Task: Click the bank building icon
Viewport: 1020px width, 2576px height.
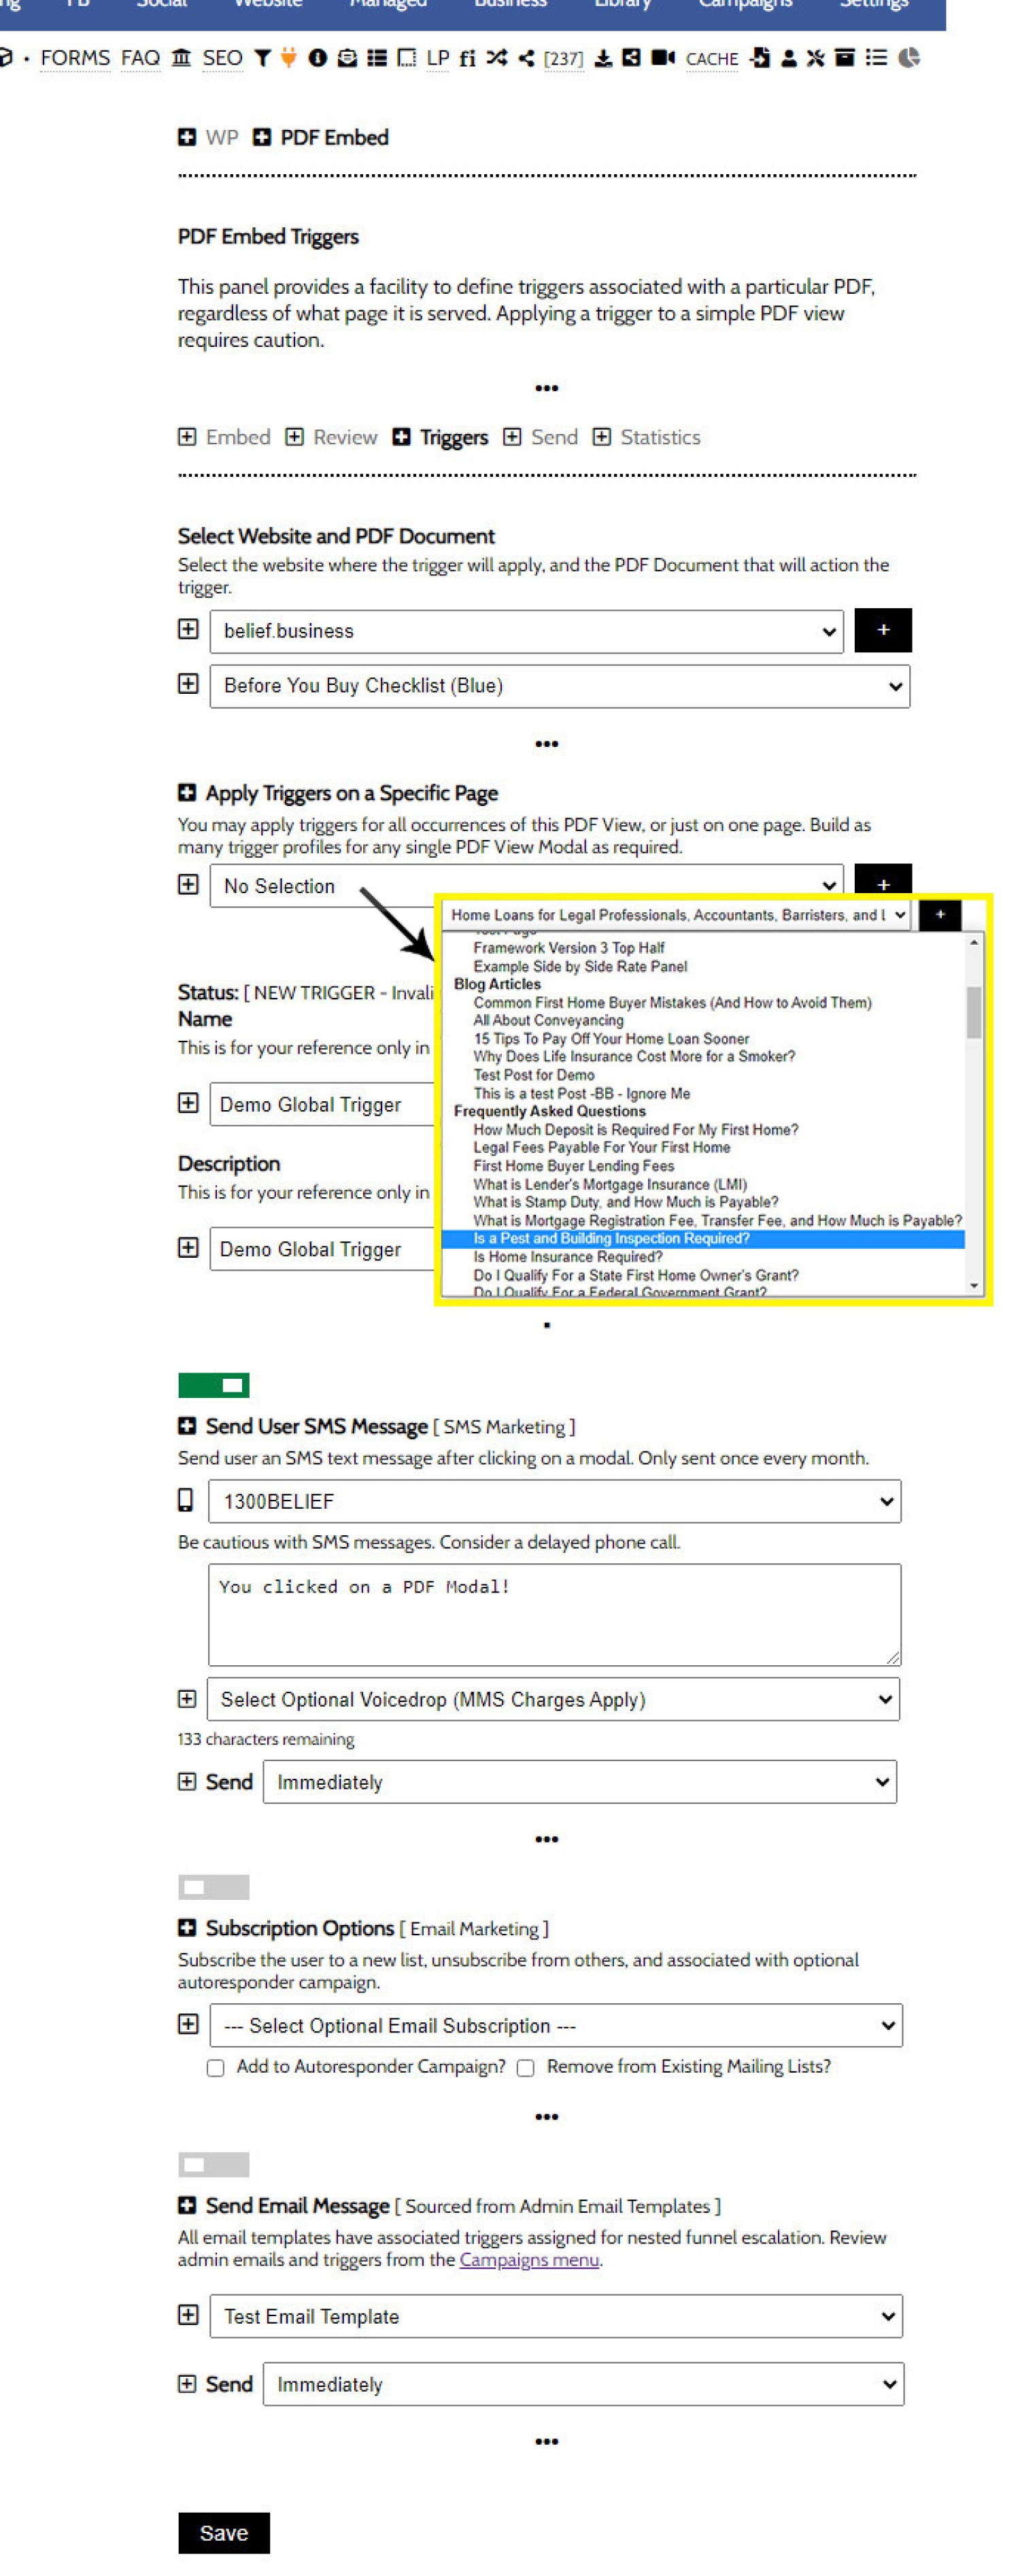Action: tap(181, 58)
